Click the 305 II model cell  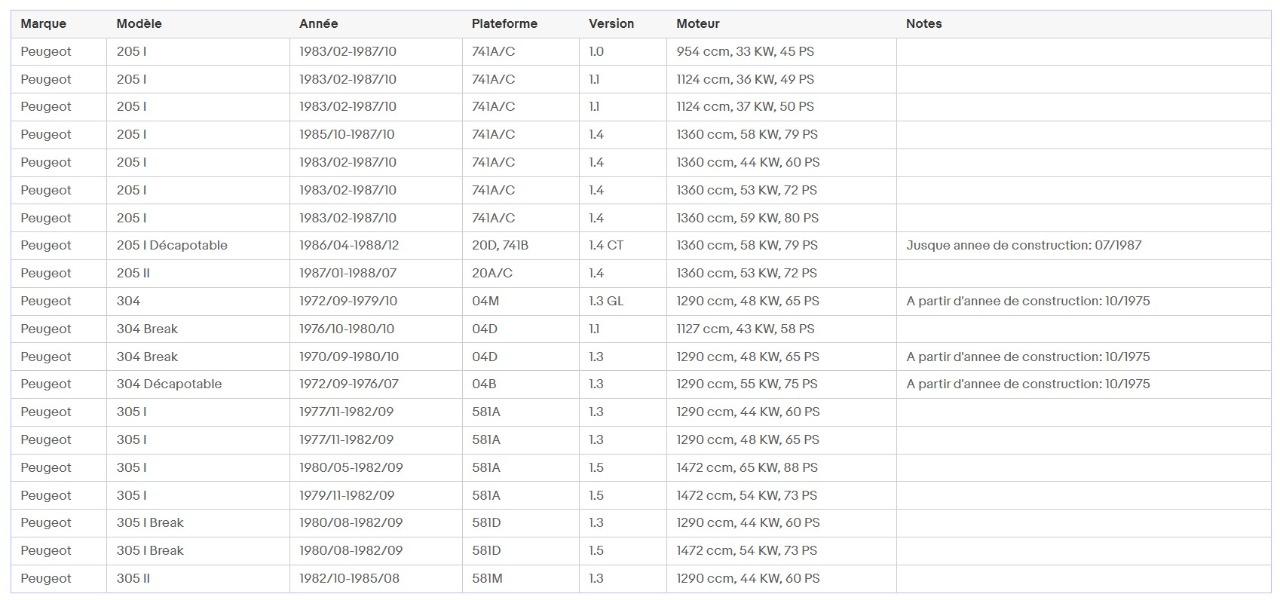click(133, 578)
